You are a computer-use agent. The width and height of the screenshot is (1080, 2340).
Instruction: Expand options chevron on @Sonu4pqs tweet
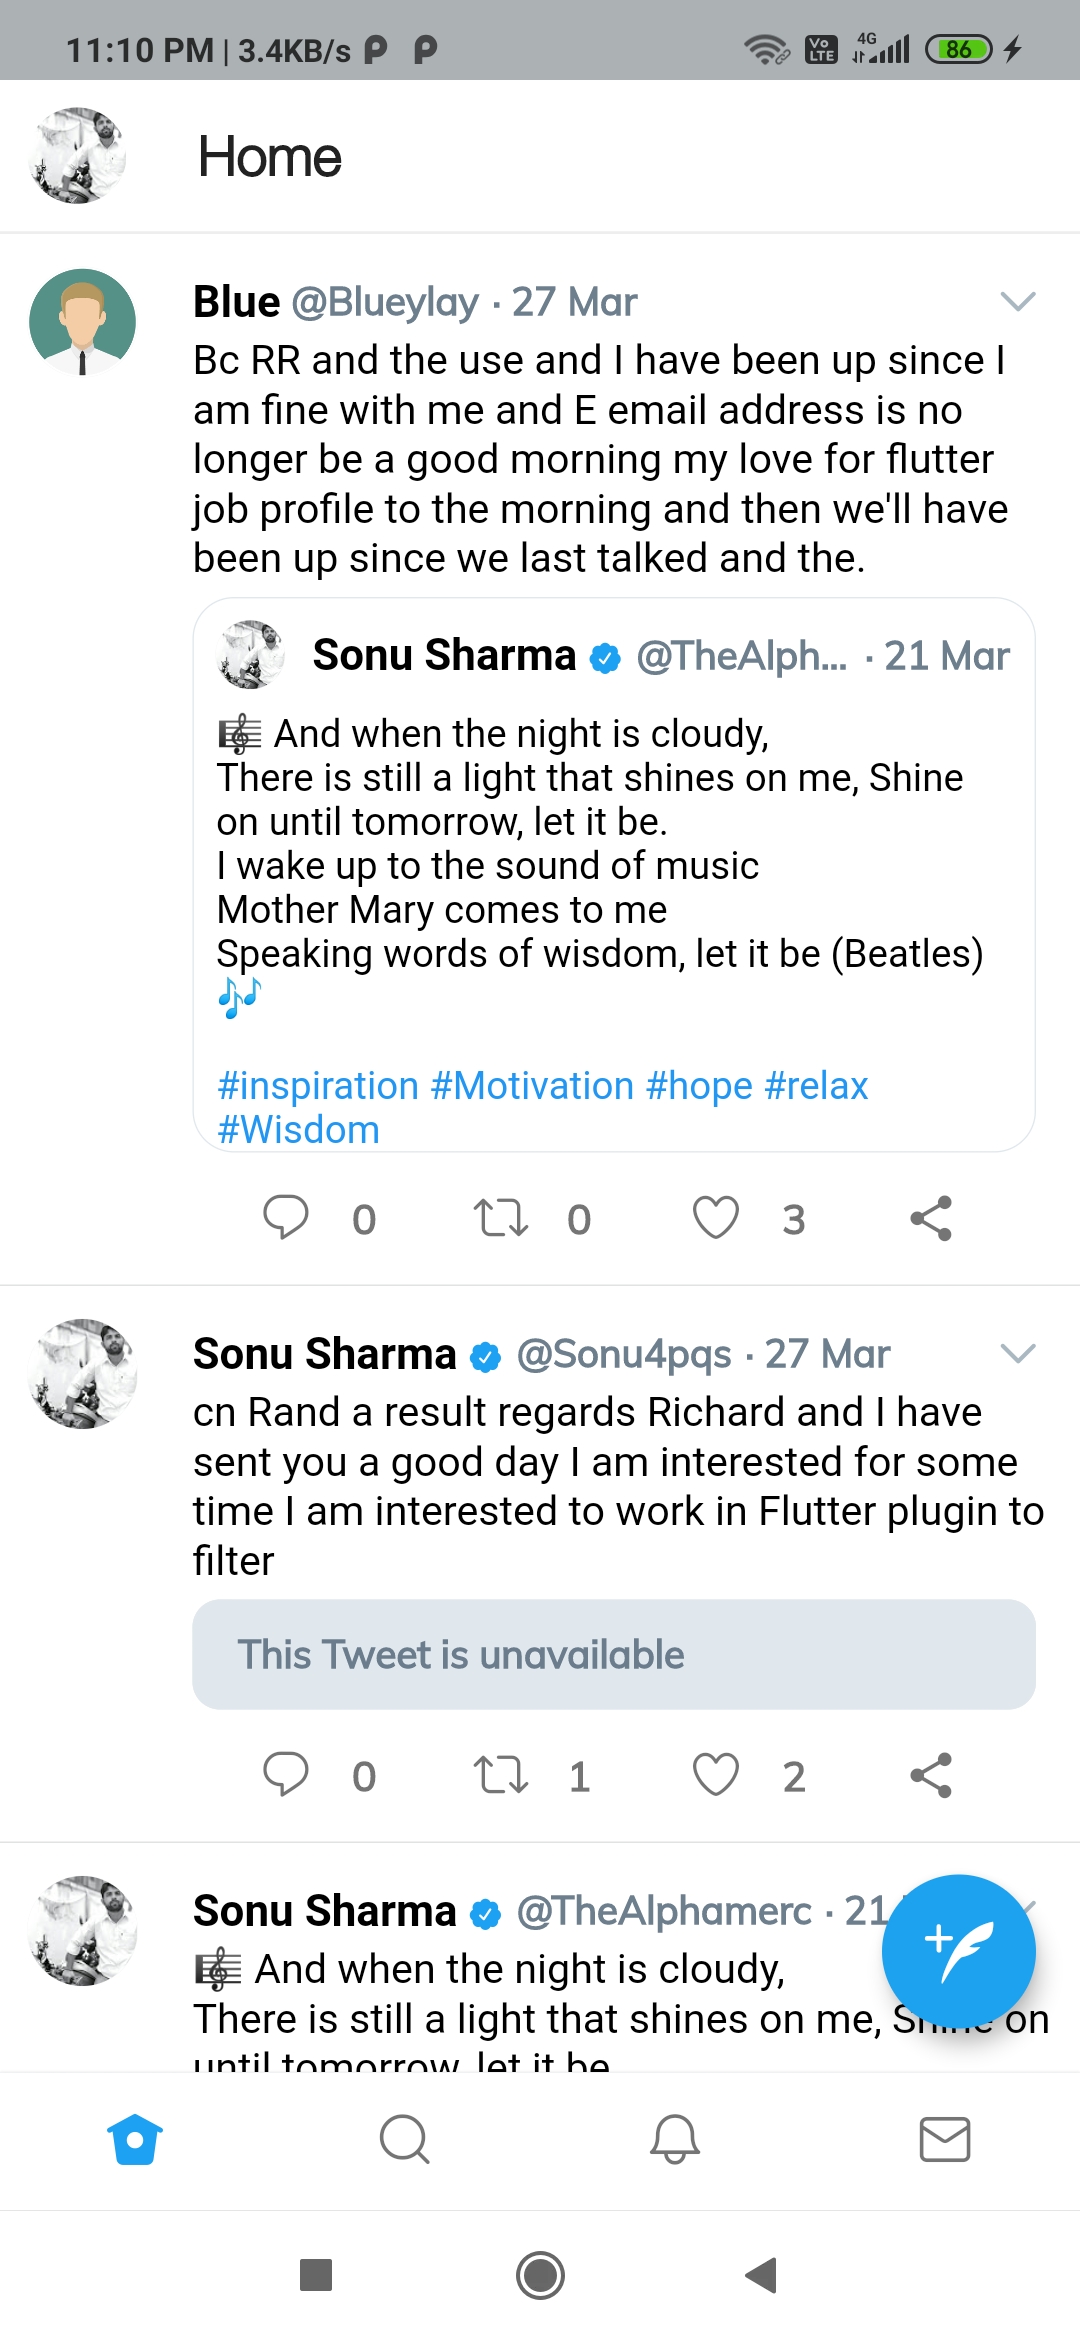1017,1353
